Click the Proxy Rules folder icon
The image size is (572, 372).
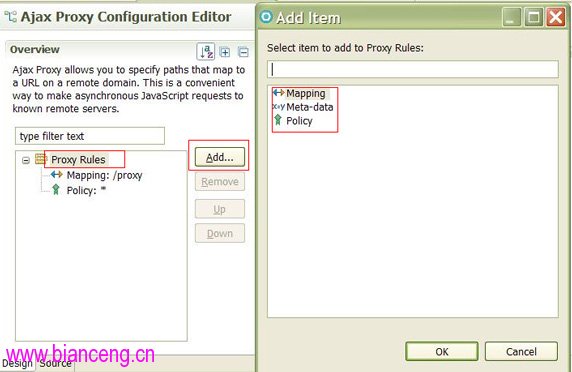[x=41, y=159]
